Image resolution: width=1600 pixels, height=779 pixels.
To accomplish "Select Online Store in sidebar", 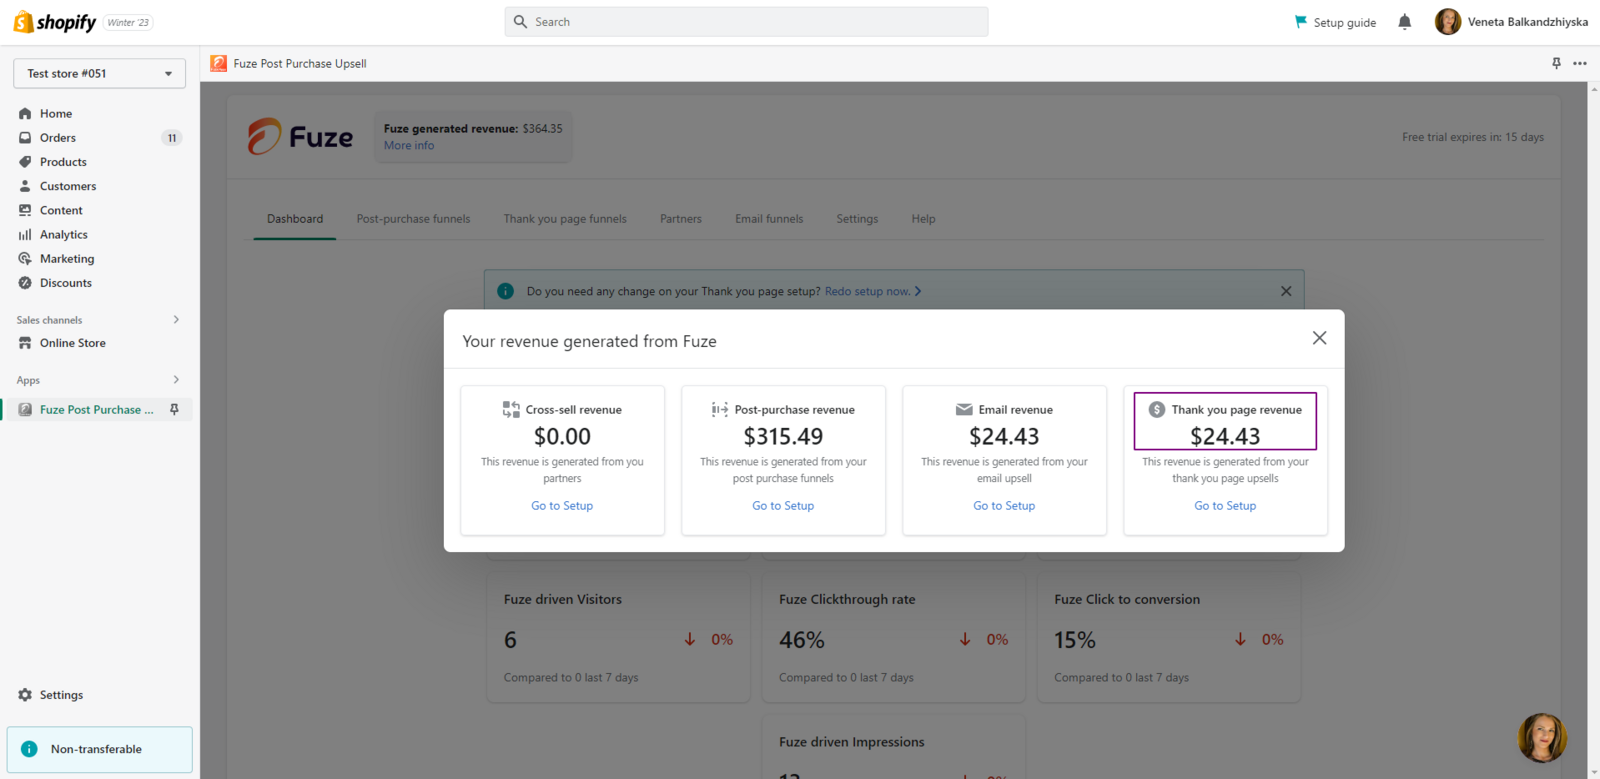I will click(72, 343).
